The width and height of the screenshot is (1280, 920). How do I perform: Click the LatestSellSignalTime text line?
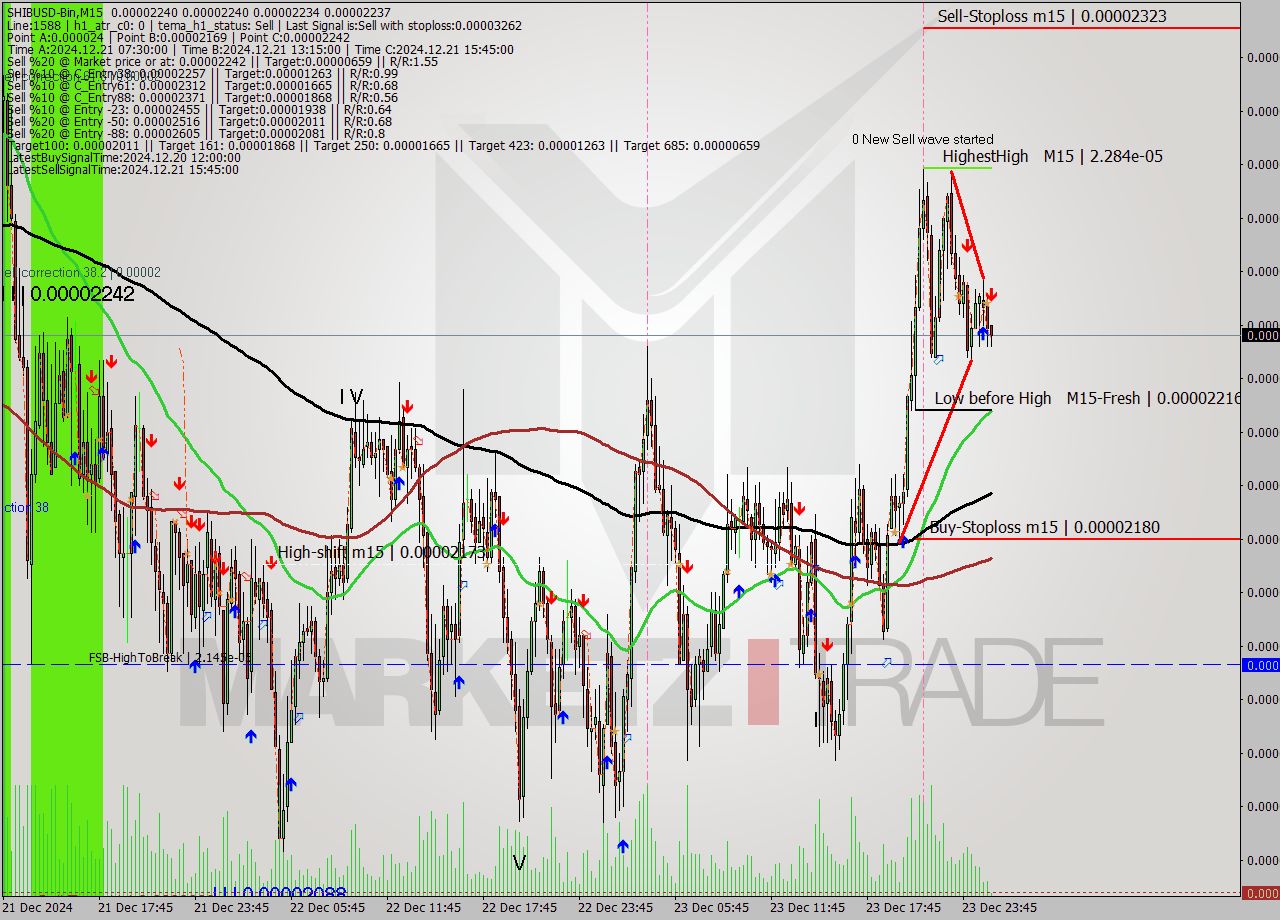(122, 169)
